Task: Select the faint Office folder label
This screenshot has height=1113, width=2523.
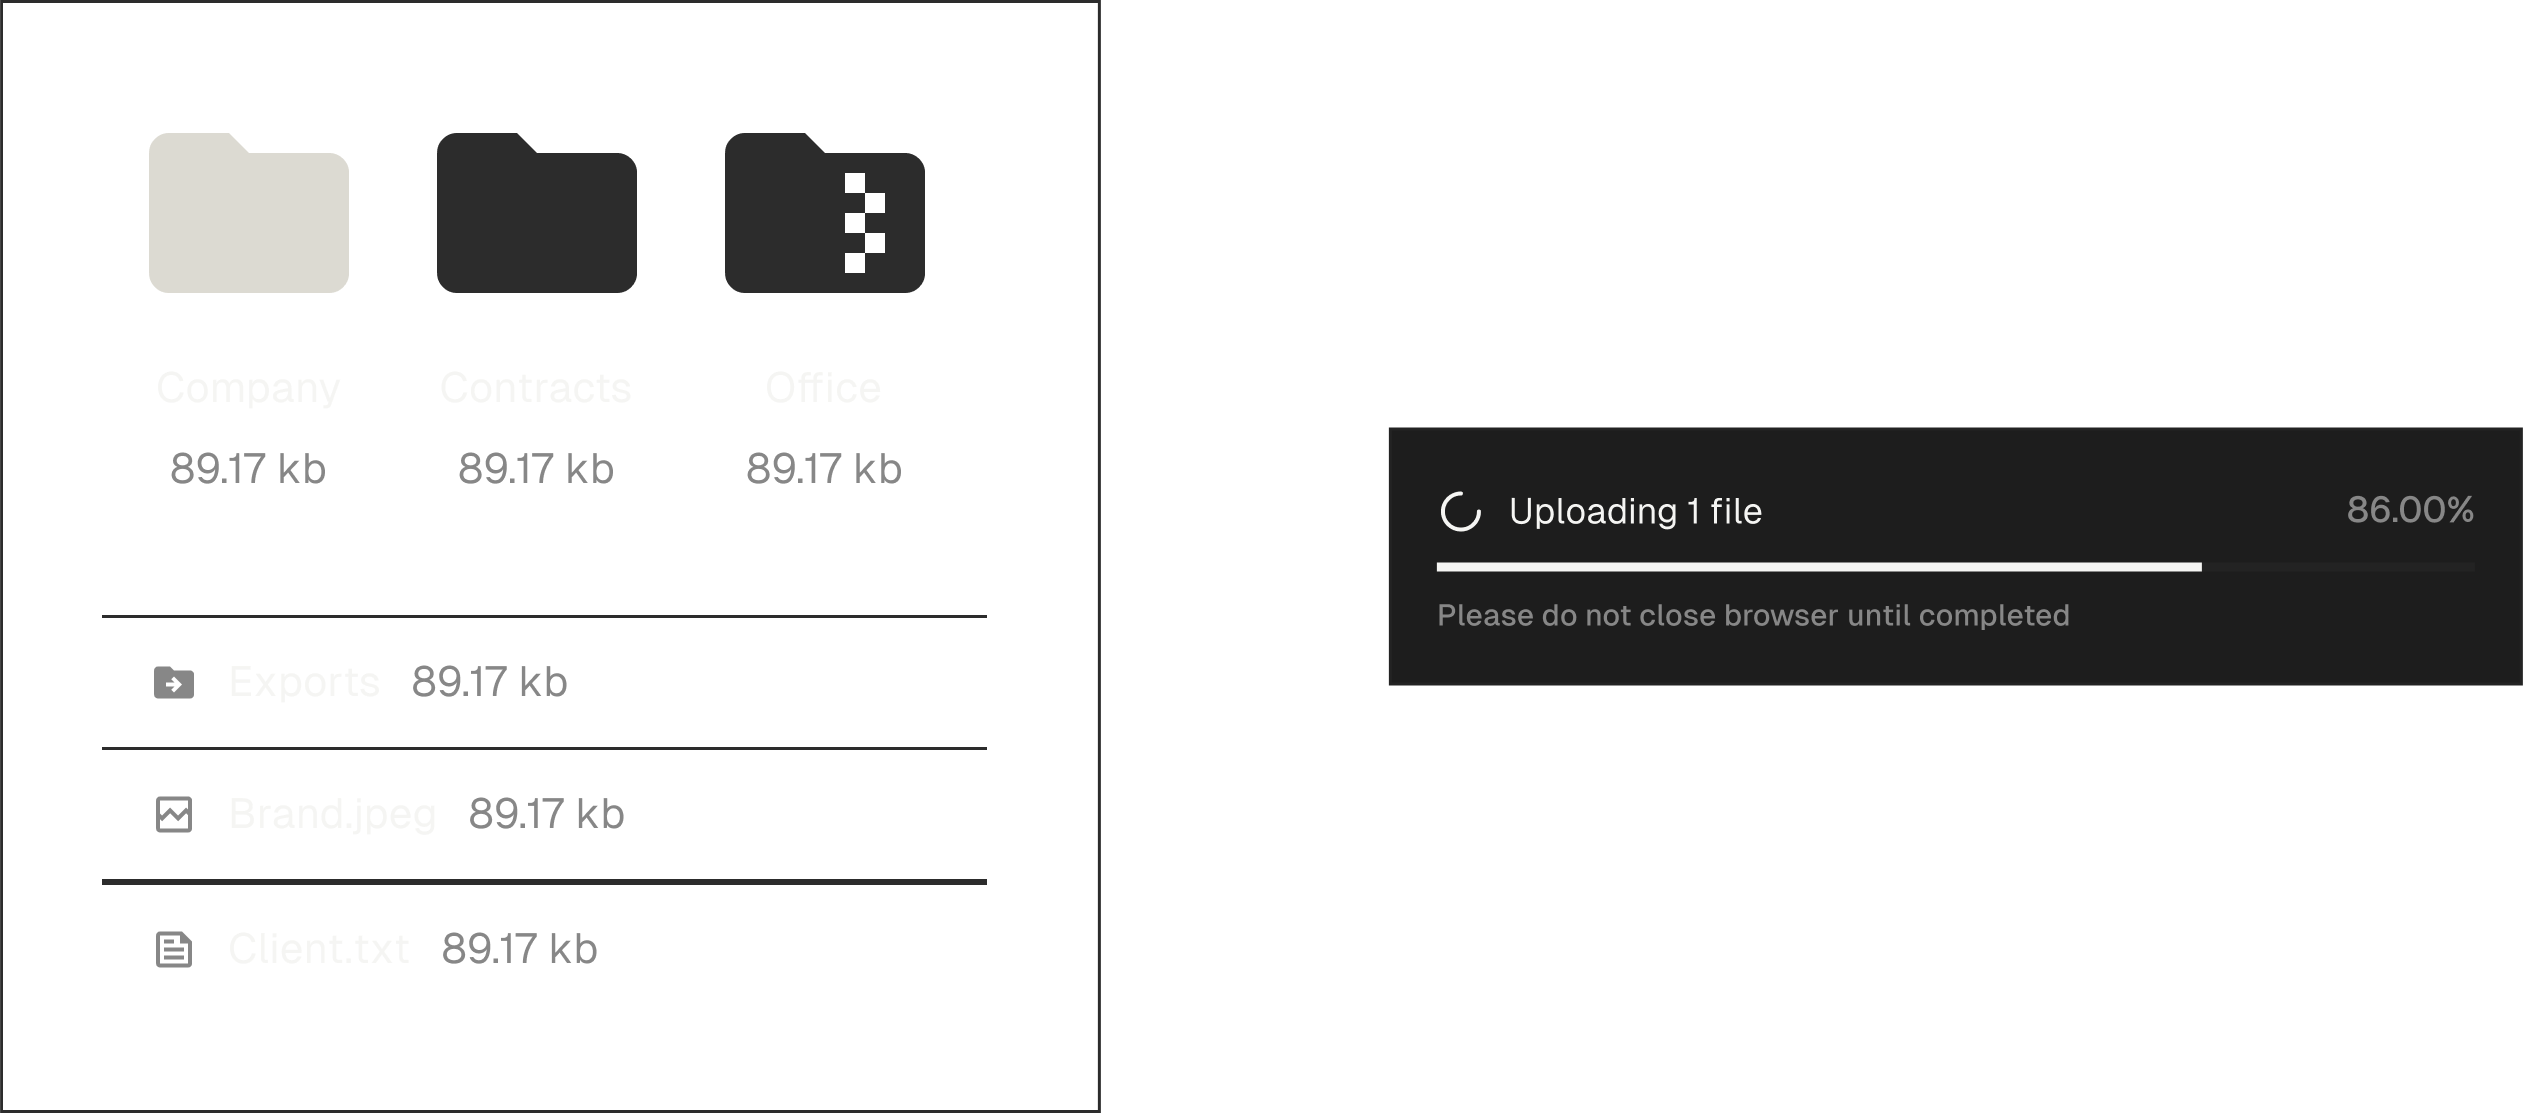Action: tap(824, 388)
